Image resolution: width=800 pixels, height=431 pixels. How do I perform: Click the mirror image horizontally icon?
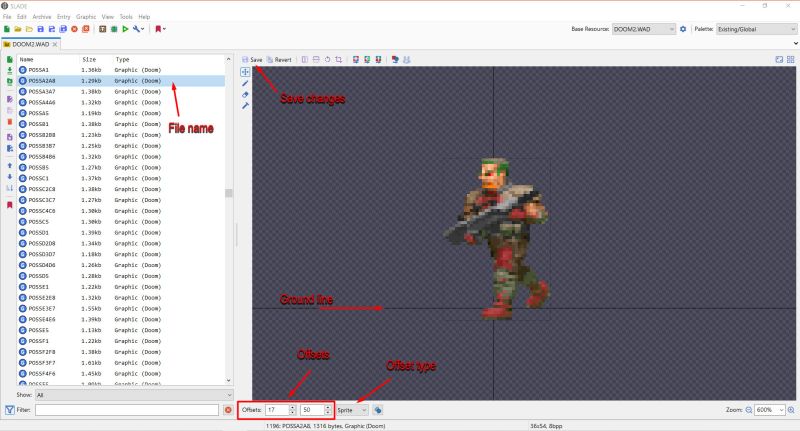(x=304, y=60)
